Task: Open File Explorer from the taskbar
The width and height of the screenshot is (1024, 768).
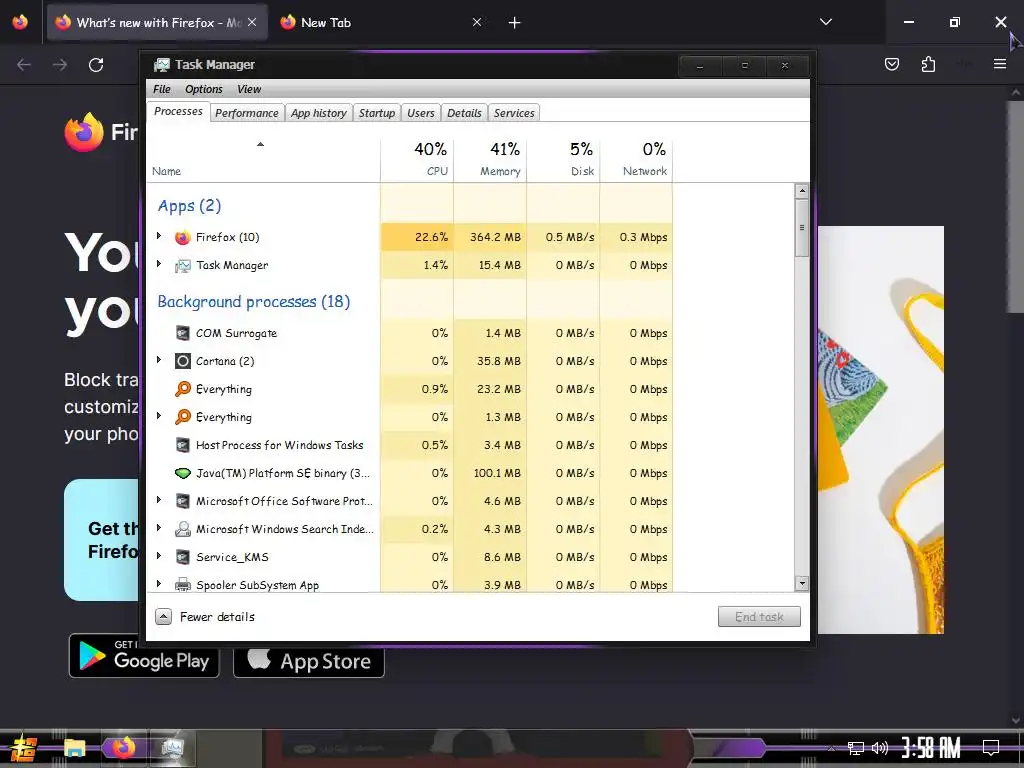Action: [x=74, y=748]
